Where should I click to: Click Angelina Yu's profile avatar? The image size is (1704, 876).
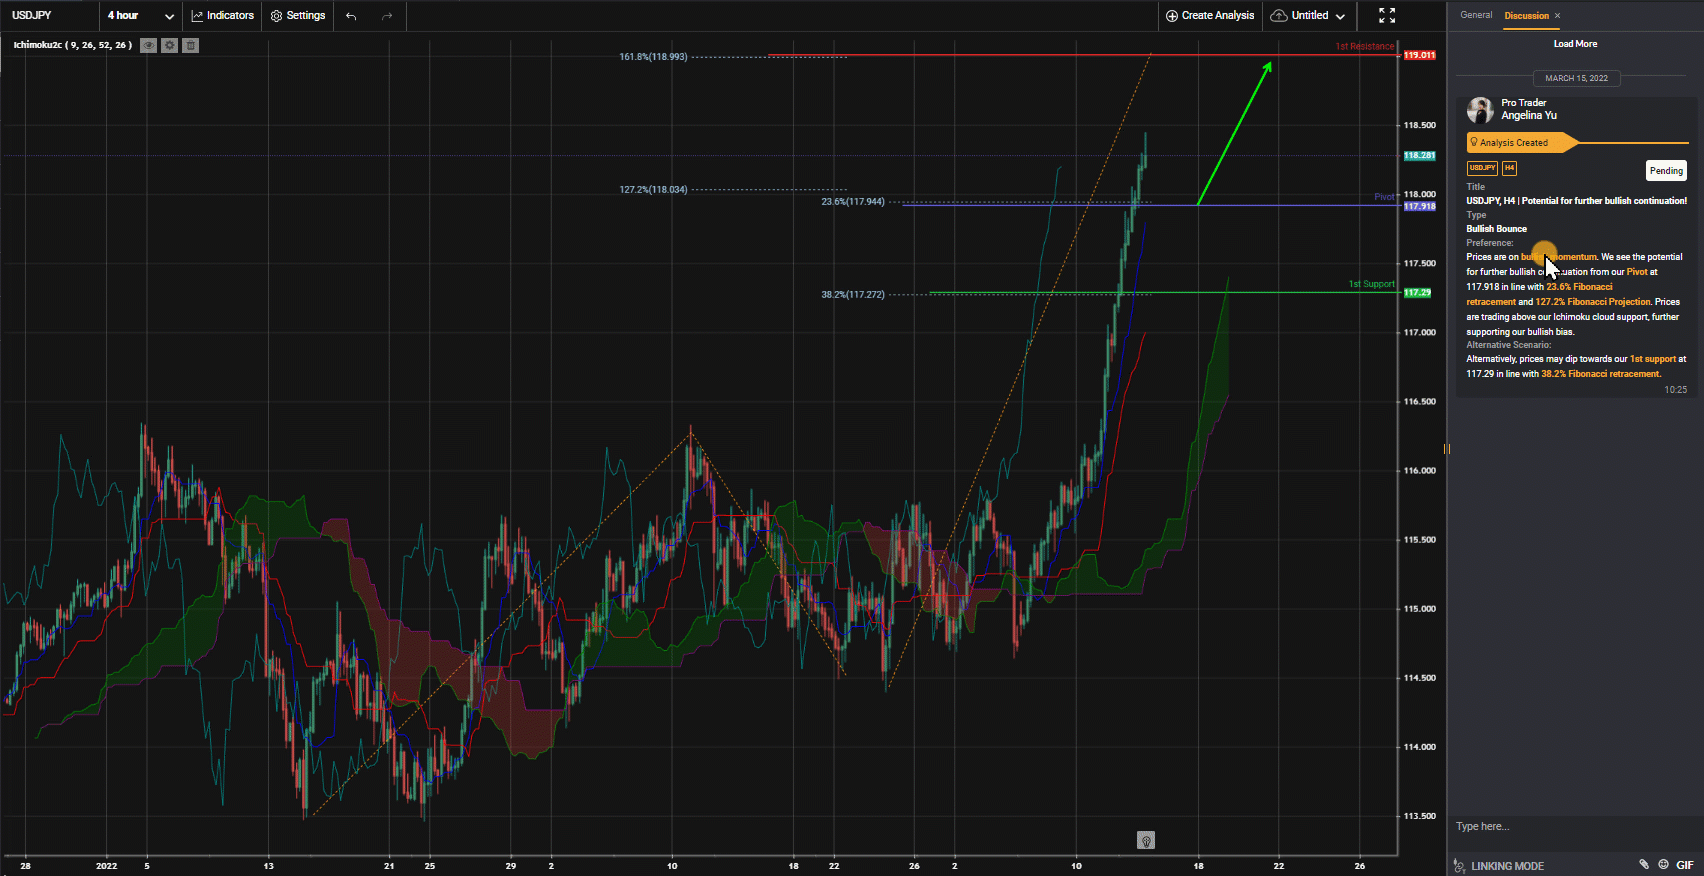[x=1480, y=109]
